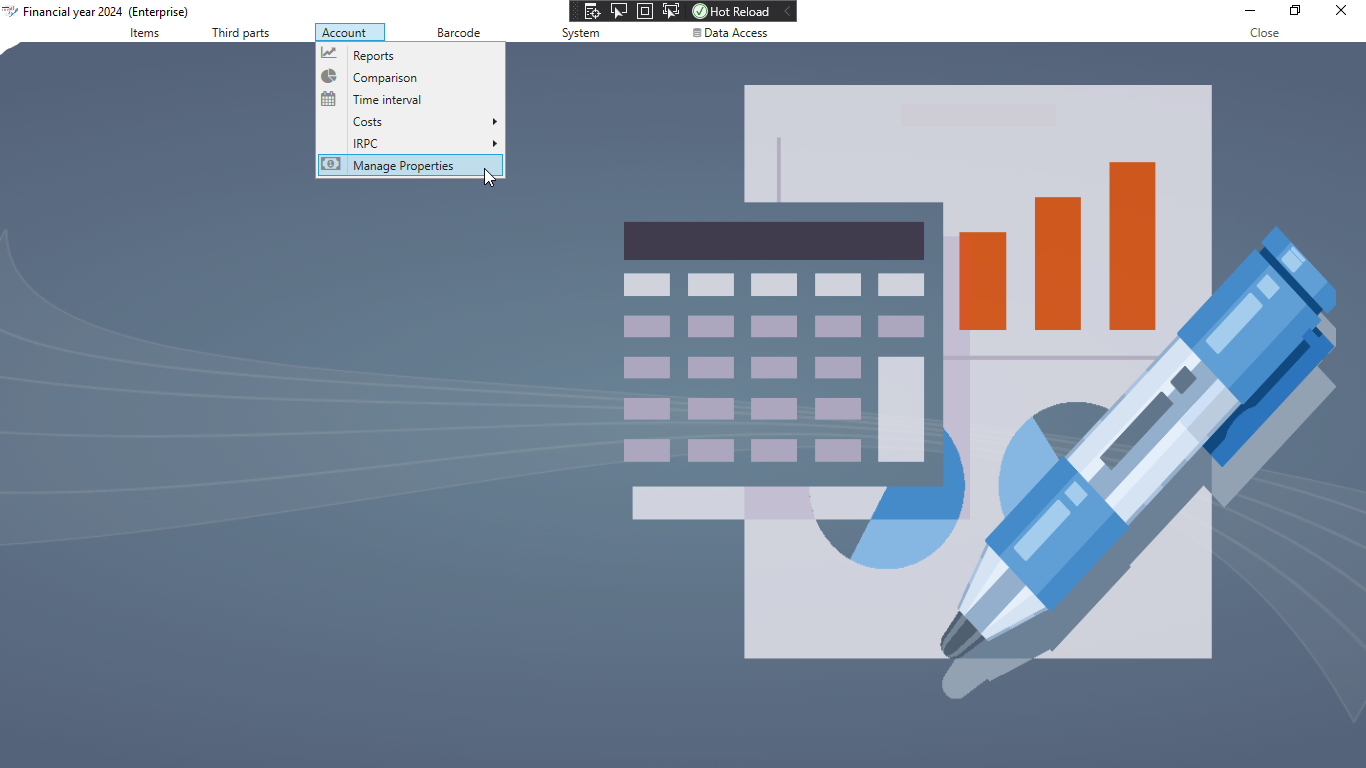This screenshot has width=1366, height=768.
Task: Click the Close text button
Action: [x=1264, y=33]
